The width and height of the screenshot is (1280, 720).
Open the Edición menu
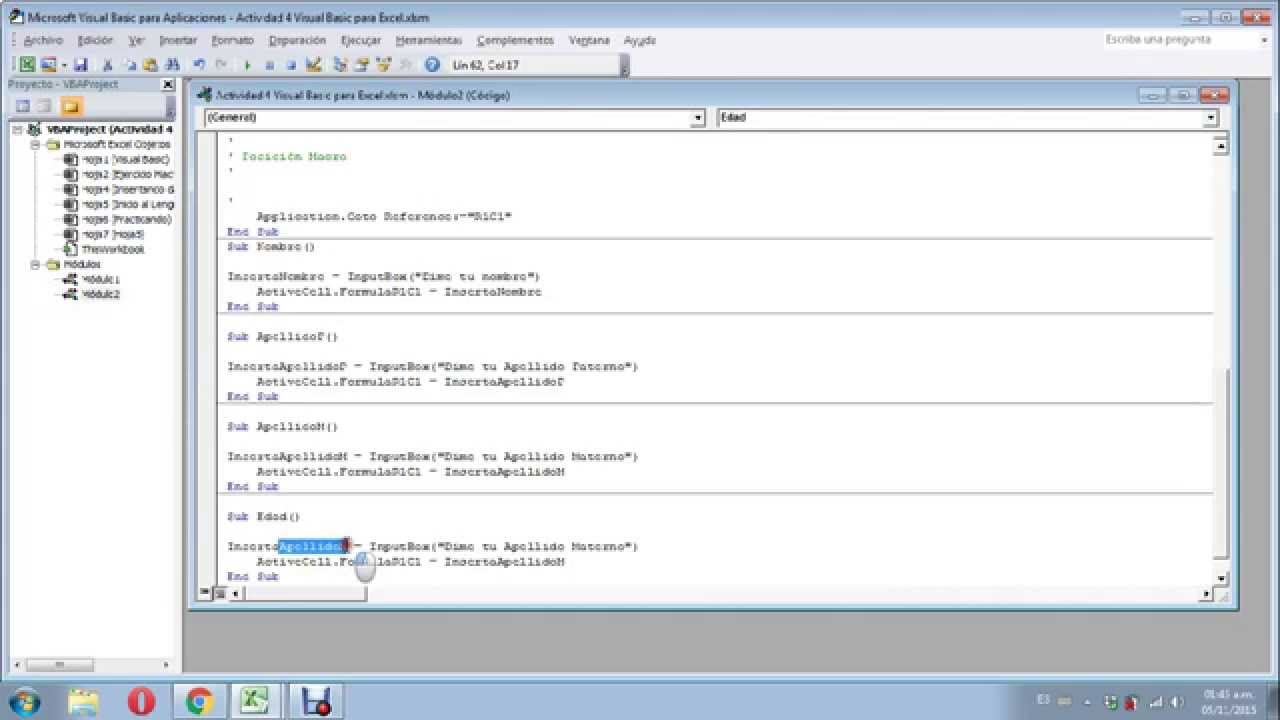click(96, 40)
